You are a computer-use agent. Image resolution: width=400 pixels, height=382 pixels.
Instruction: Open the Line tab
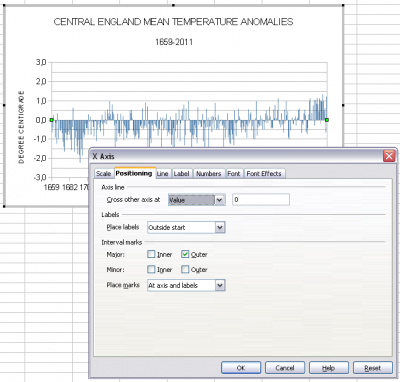click(162, 174)
